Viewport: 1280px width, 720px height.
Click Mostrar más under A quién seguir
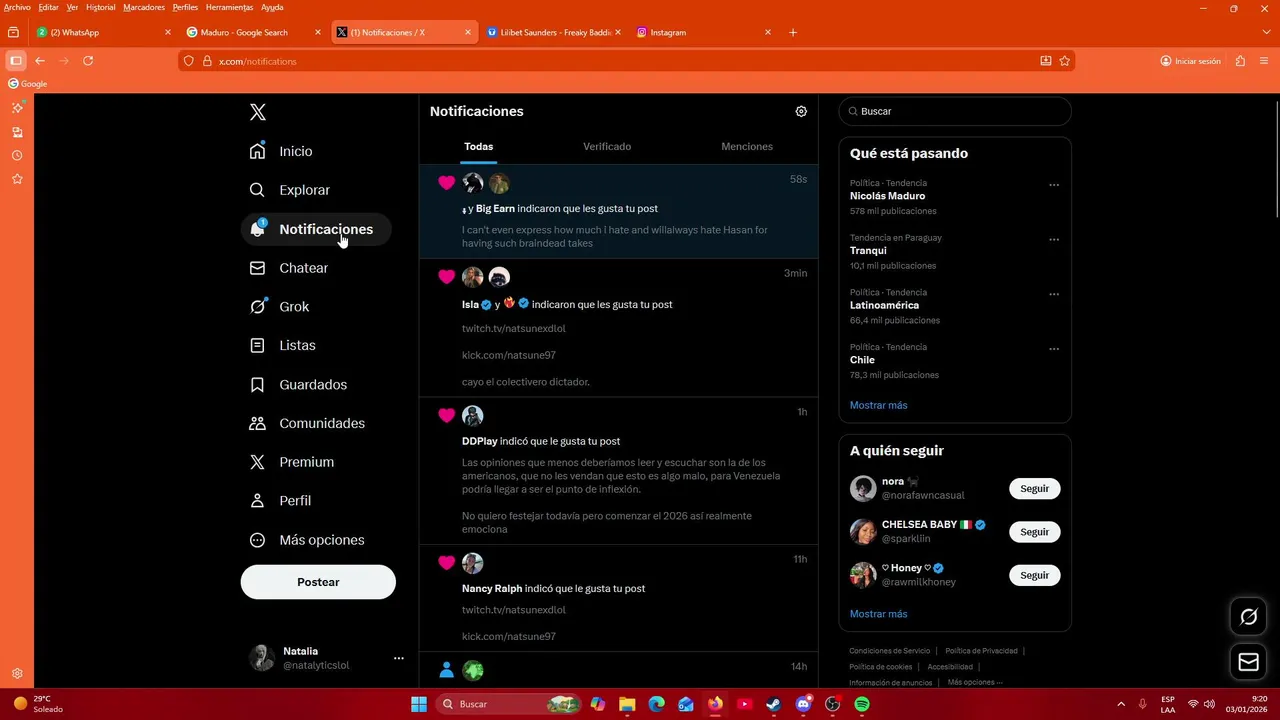pos(878,614)
